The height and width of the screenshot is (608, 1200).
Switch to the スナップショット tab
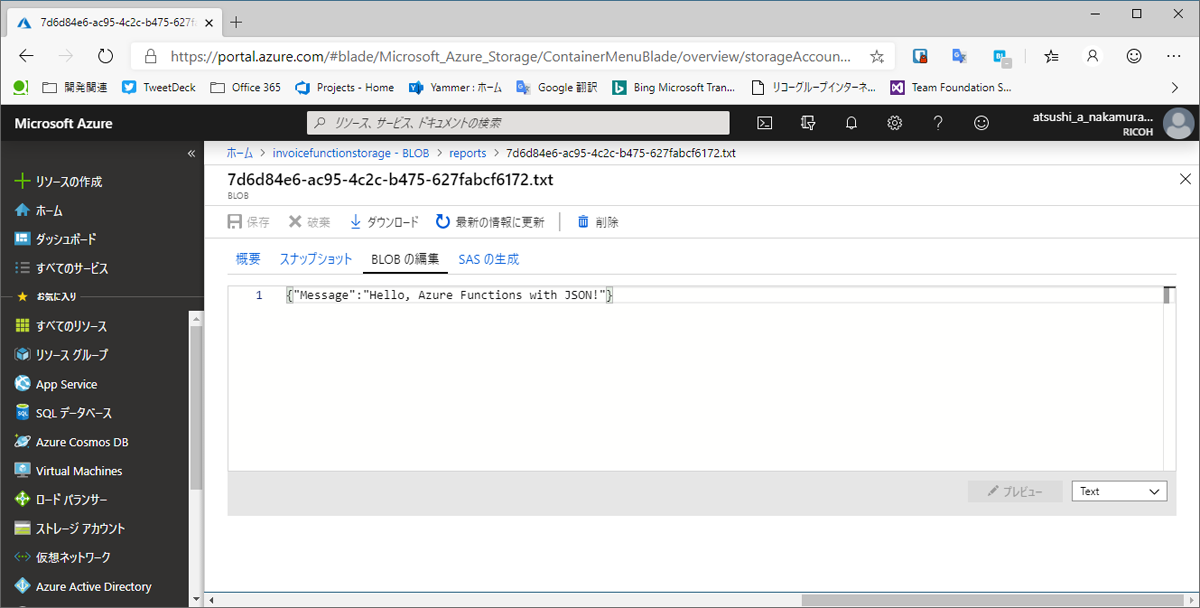[x=316, y=259]
